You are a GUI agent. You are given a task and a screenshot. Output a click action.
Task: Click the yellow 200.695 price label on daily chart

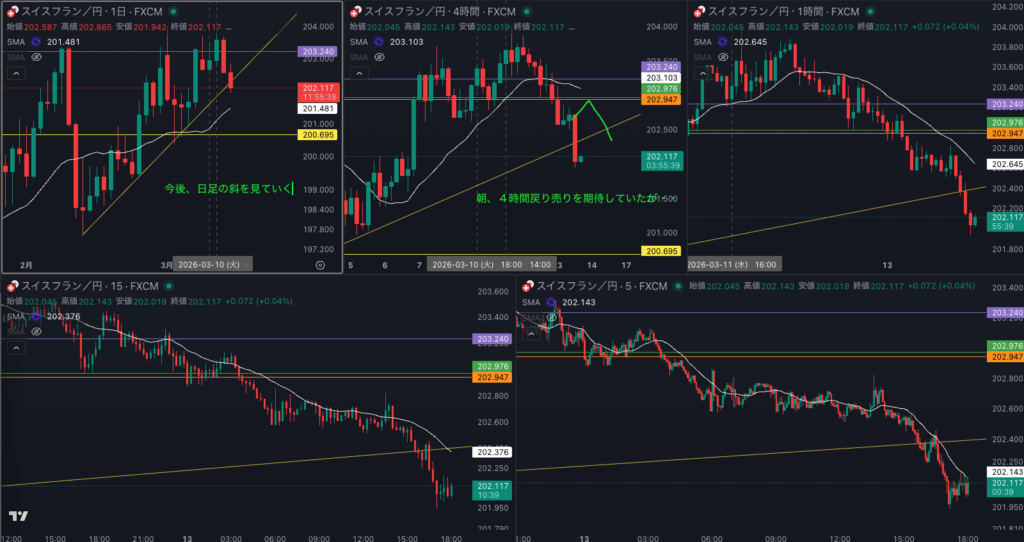317,134
